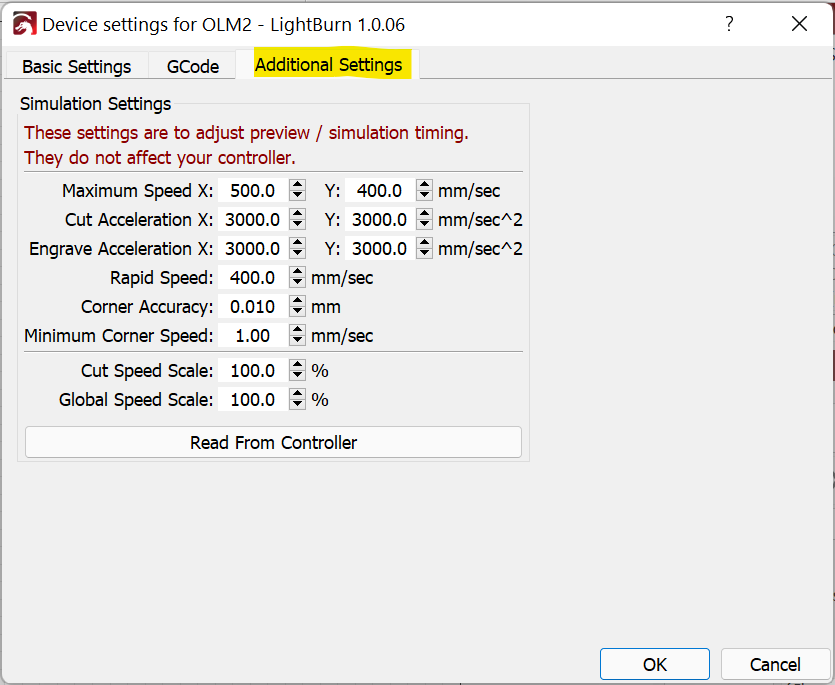The height and width of the screenshot is (685, 835).
Task: Increase Engrave Acceleration Y value
Action: coord(424,243)
